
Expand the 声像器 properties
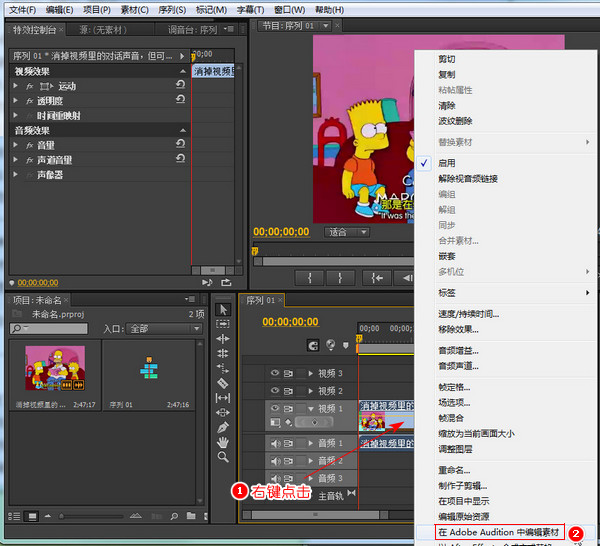(16, 174)
